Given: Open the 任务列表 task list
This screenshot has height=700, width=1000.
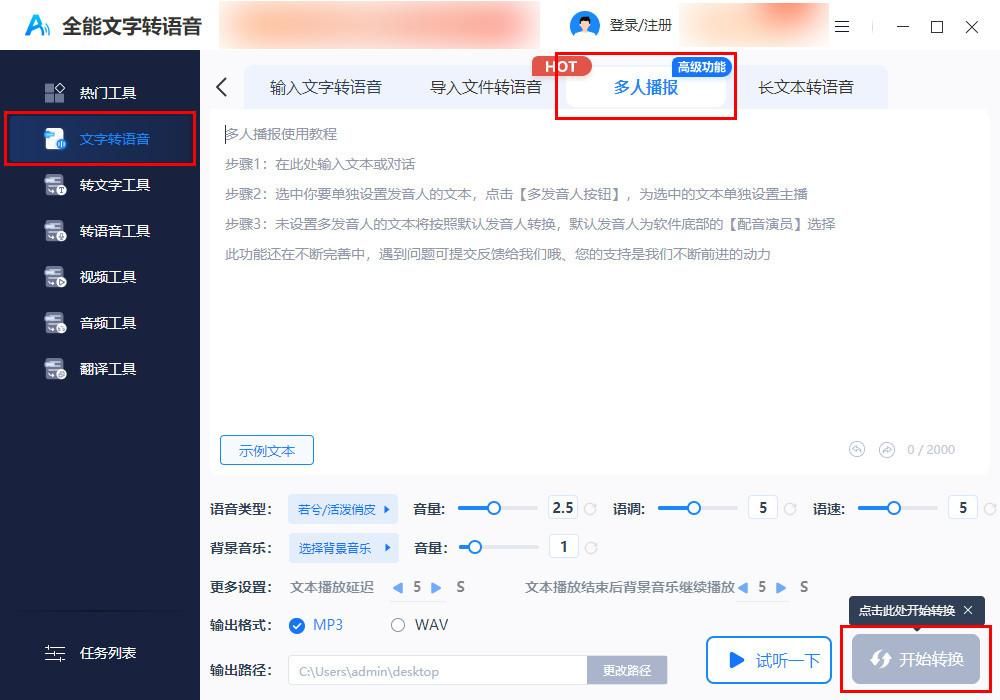Looking at the screenshot, I should (91, 653).
